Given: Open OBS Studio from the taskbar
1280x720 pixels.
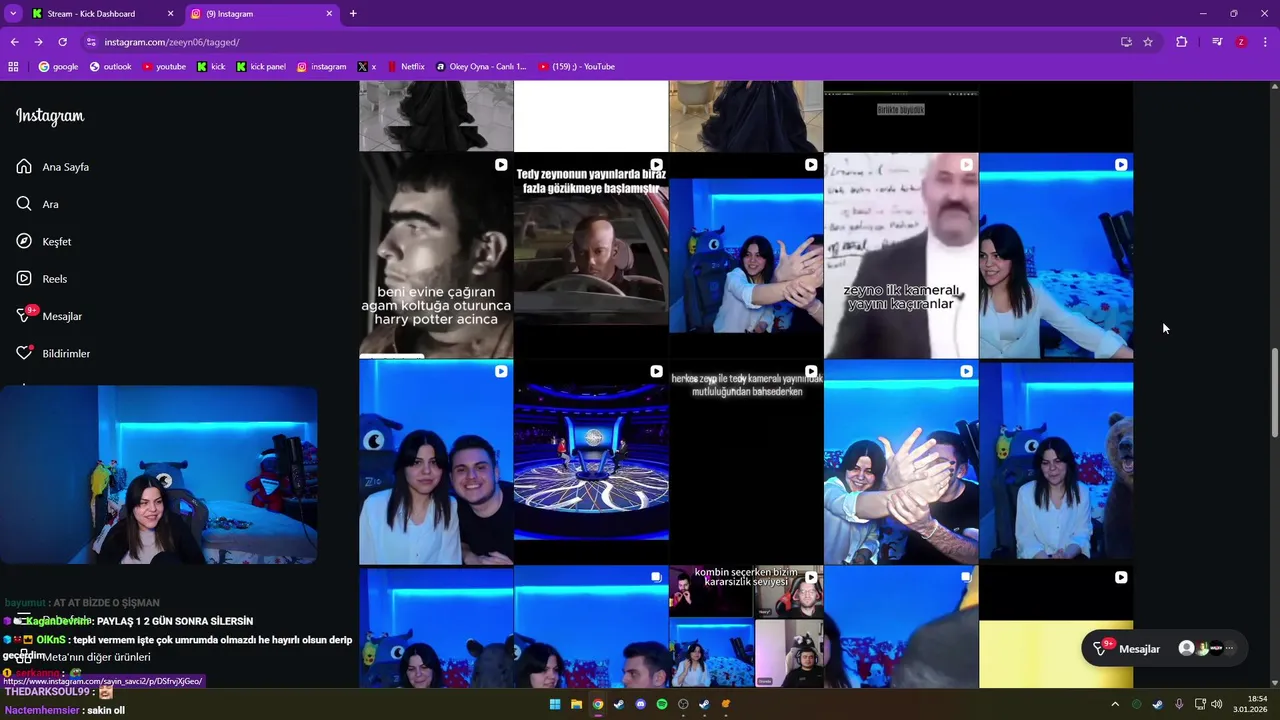Looking at the screenshot, I should pyautogui.click(x=684, y=704).
